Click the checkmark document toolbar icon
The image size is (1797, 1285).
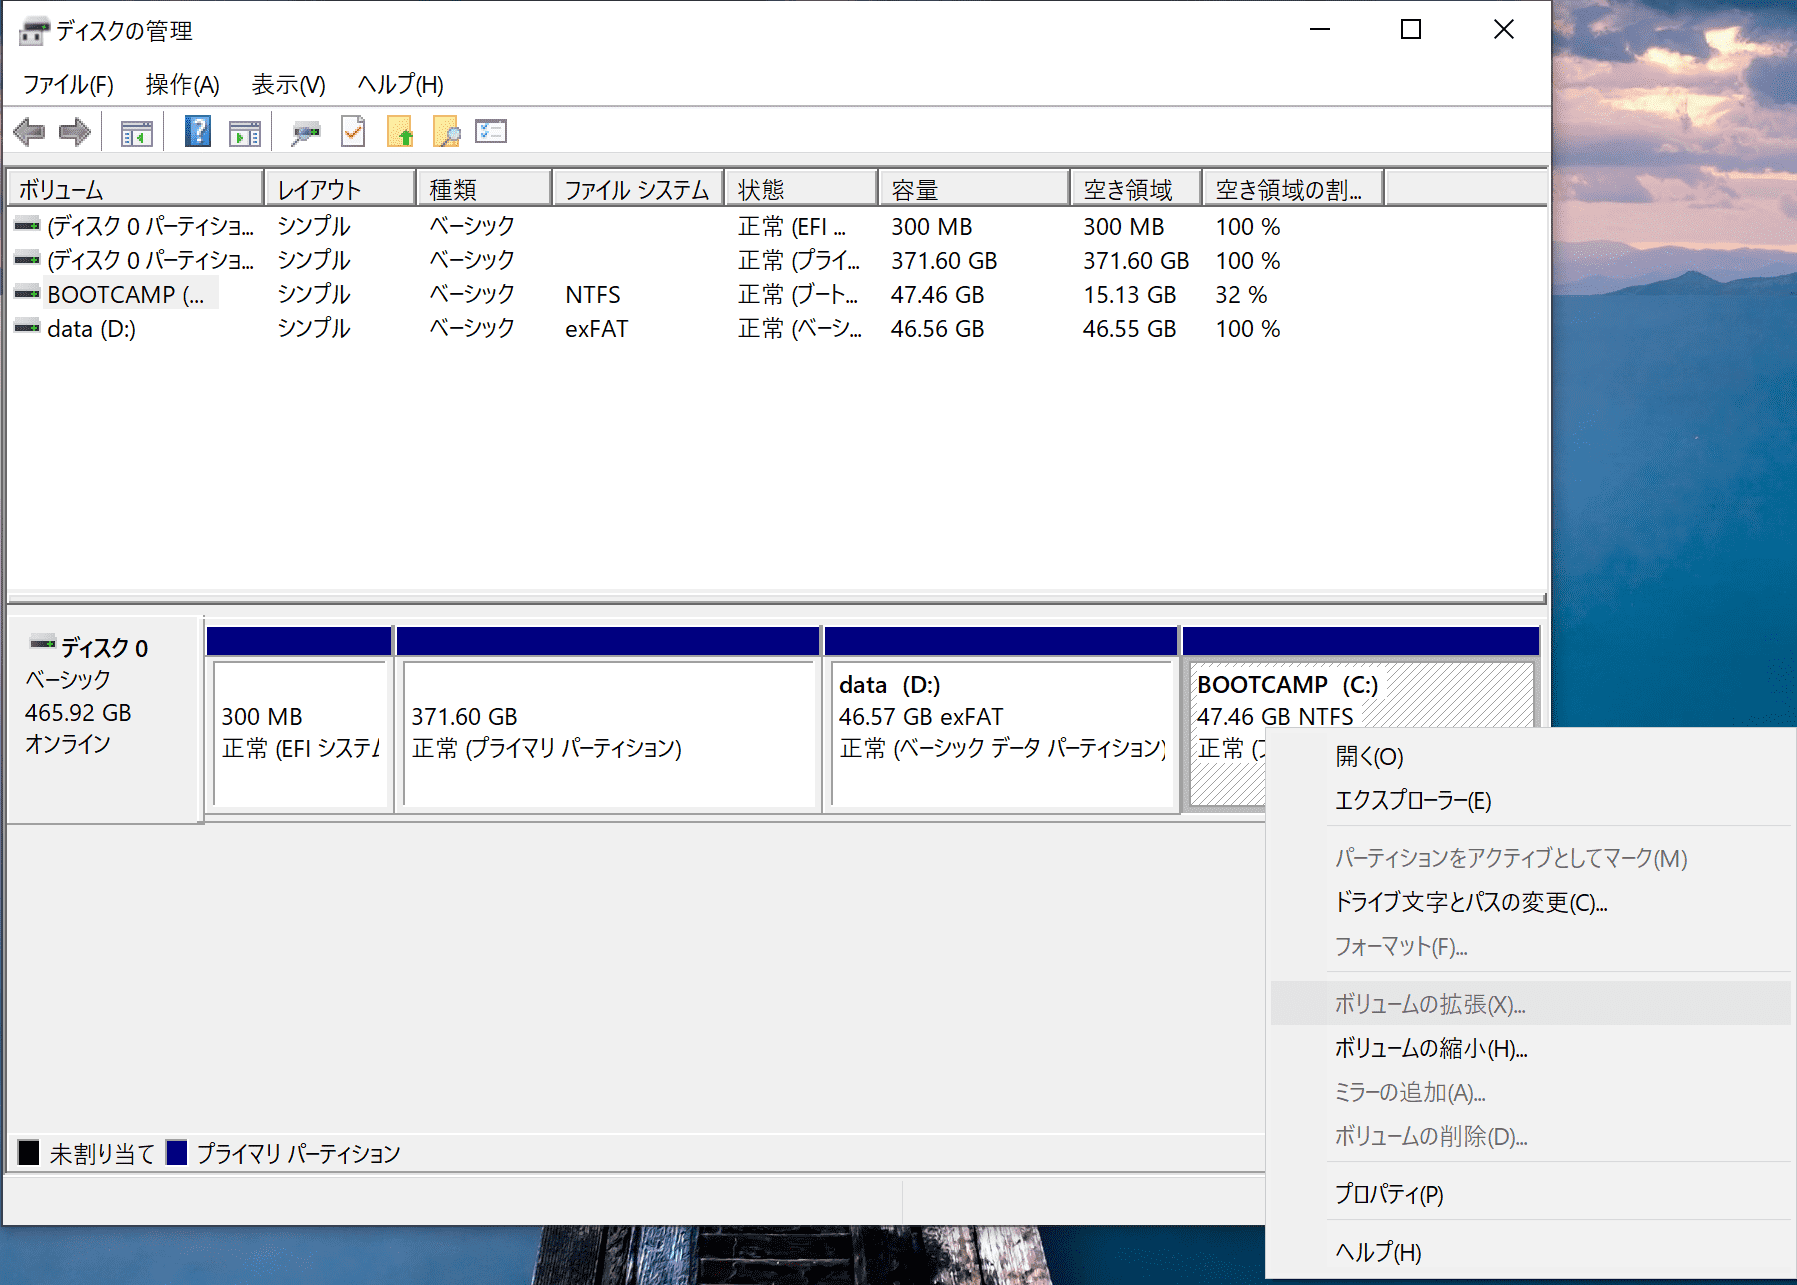tap(353, 131)
